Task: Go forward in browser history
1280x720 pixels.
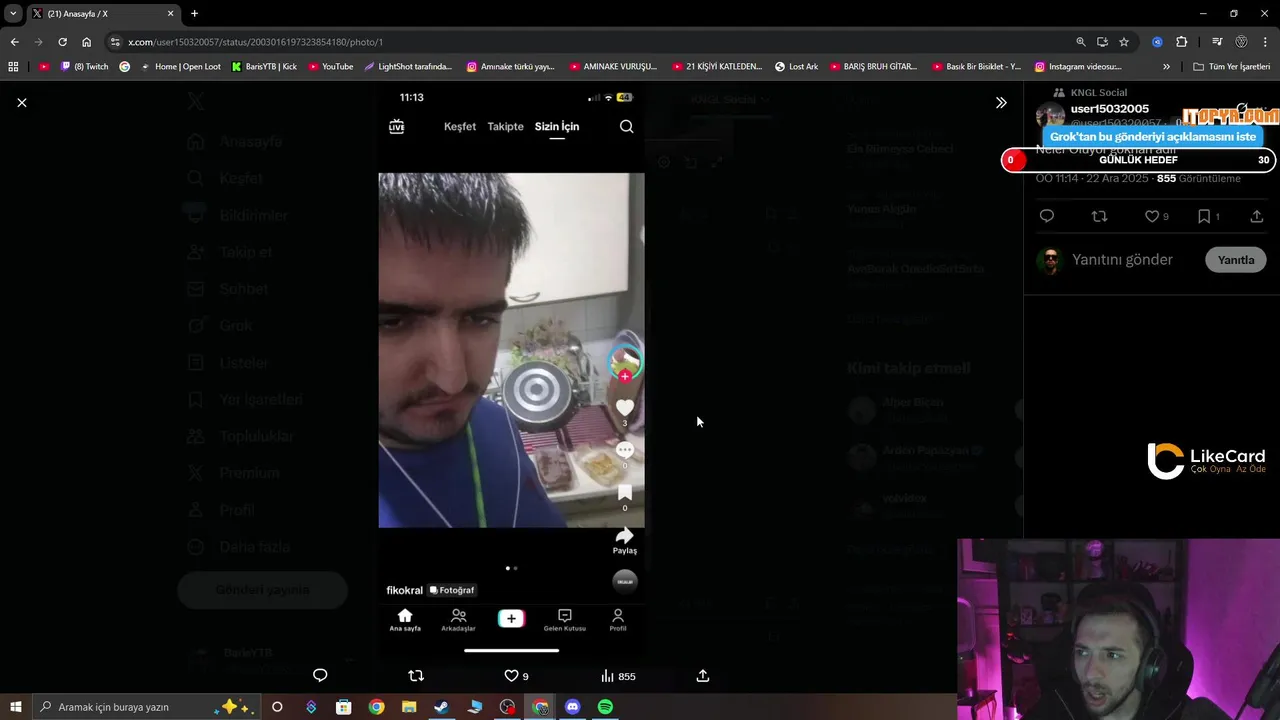Action: click(38, 42)
